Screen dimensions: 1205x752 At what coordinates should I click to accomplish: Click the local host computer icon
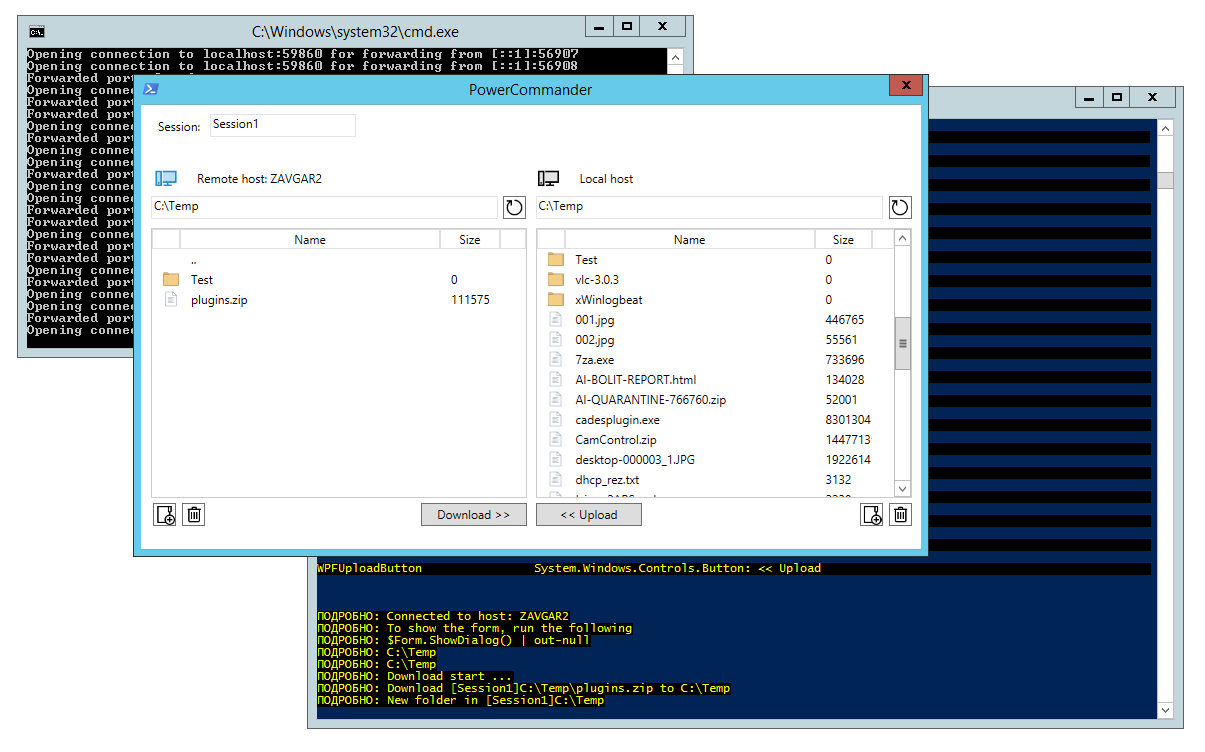pos(548,179)
